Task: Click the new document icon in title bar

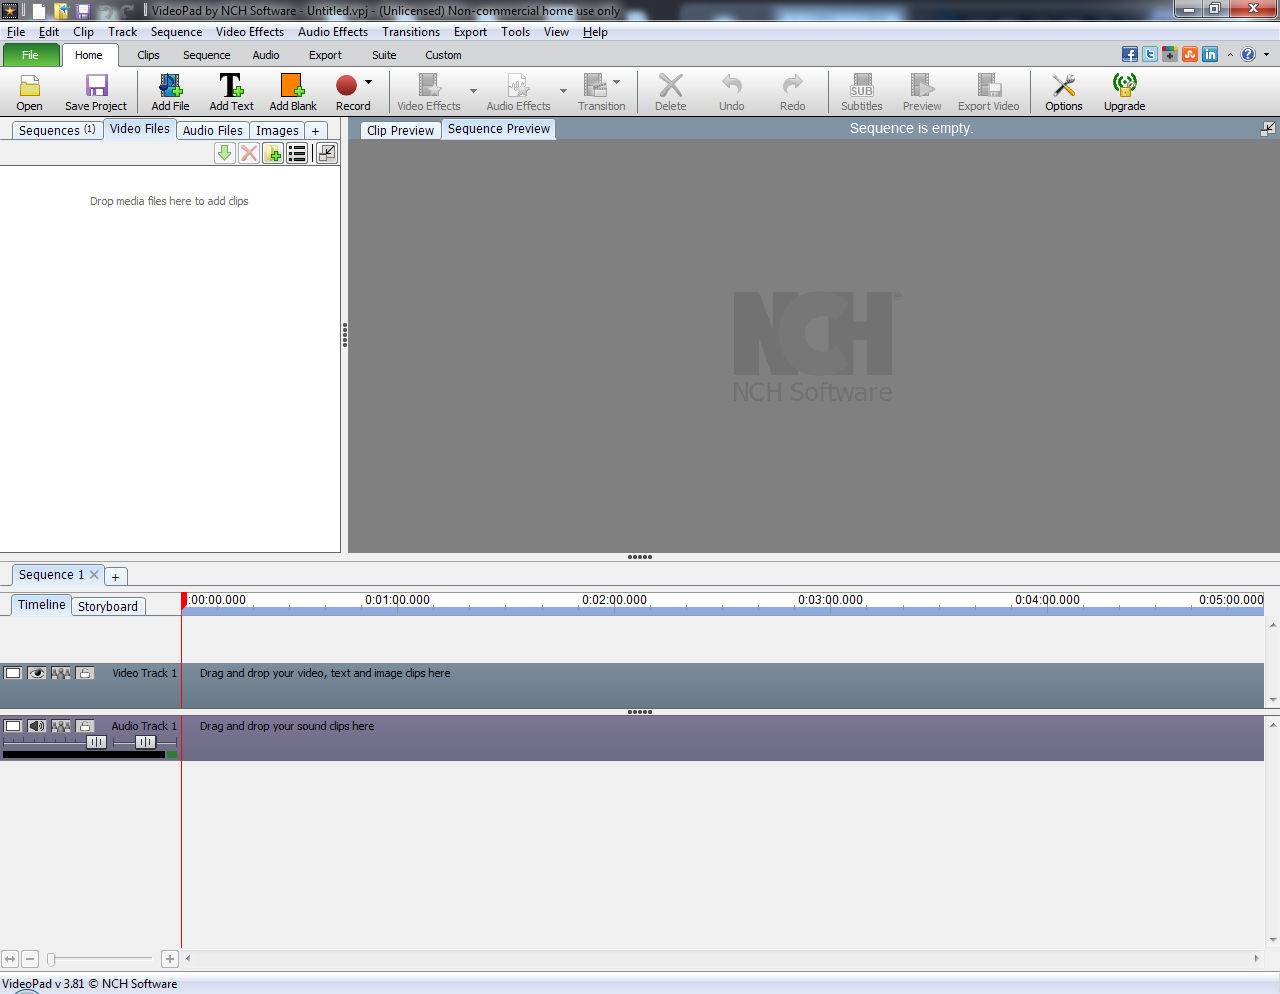Action: [38, 11]
